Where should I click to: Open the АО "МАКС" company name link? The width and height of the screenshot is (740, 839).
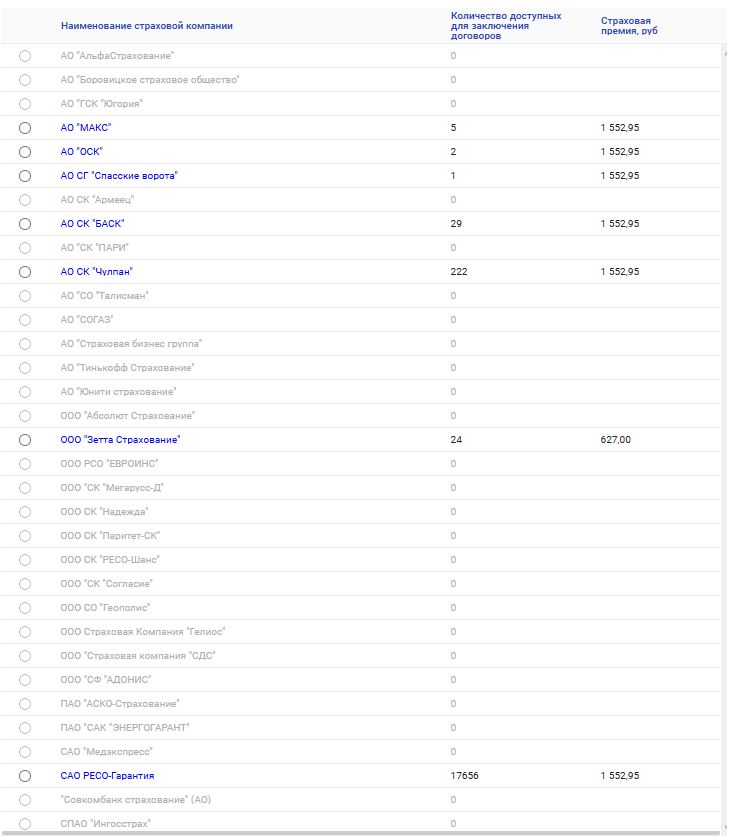tap(85, 128)
